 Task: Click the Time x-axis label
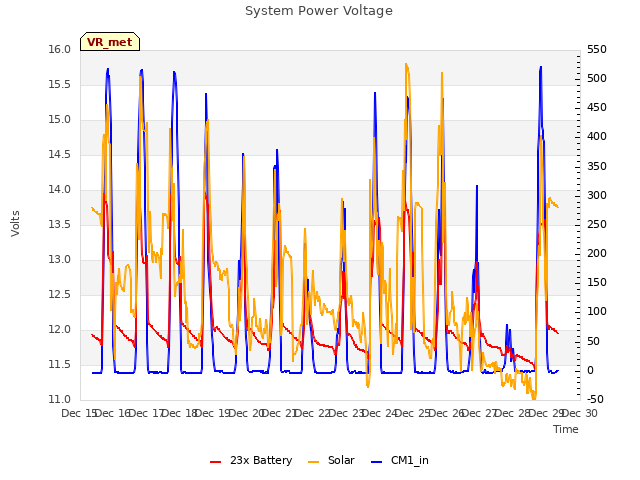pyautogui.click(x=566, y=429)
